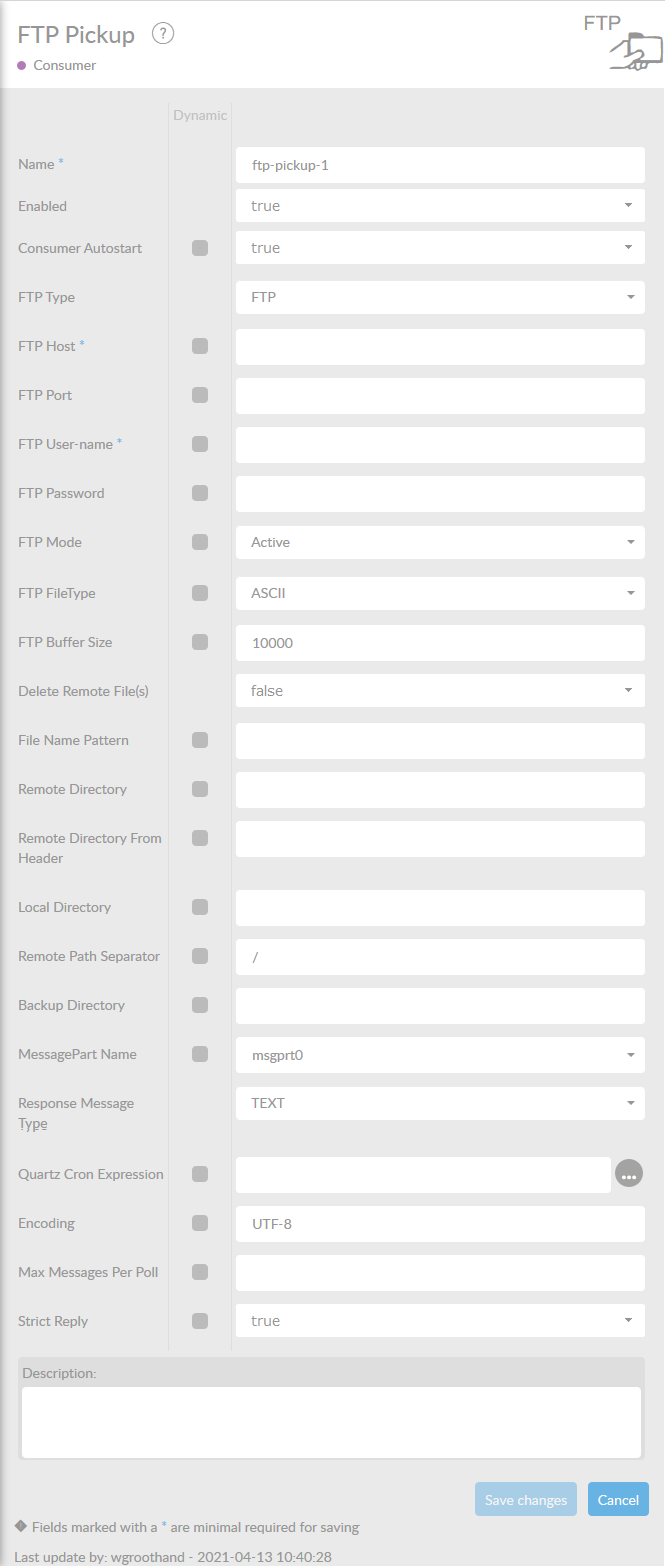Check the dynamic box for Remote Directory
This screenshot has height=1566, width=665.
(200, 789)
